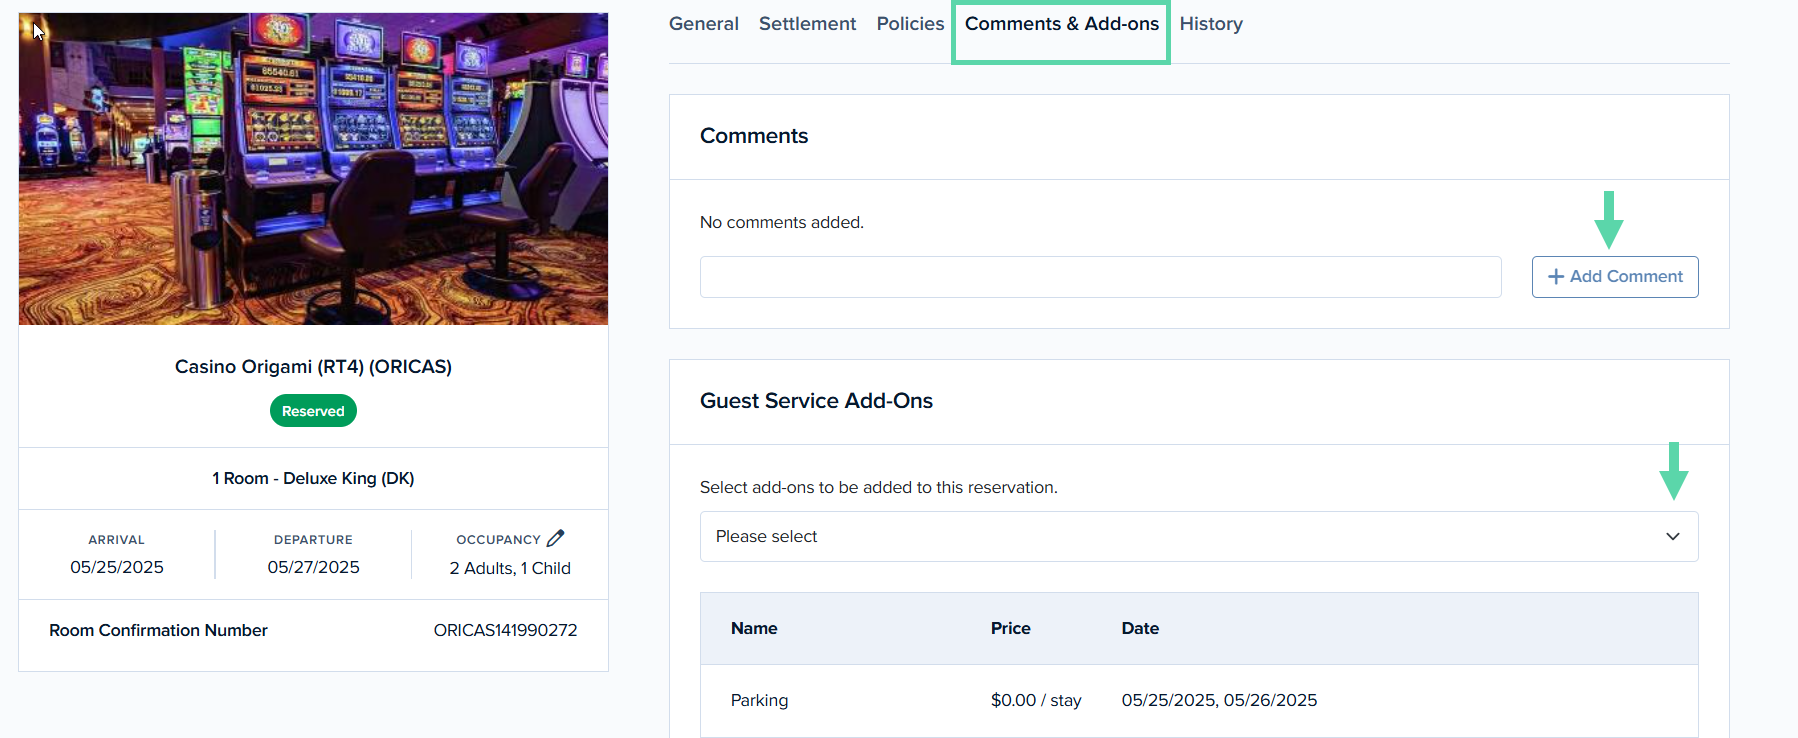This screenshot has width=1798, height=738.
Task: View the History tab
Action: (x=1211, y=24)
